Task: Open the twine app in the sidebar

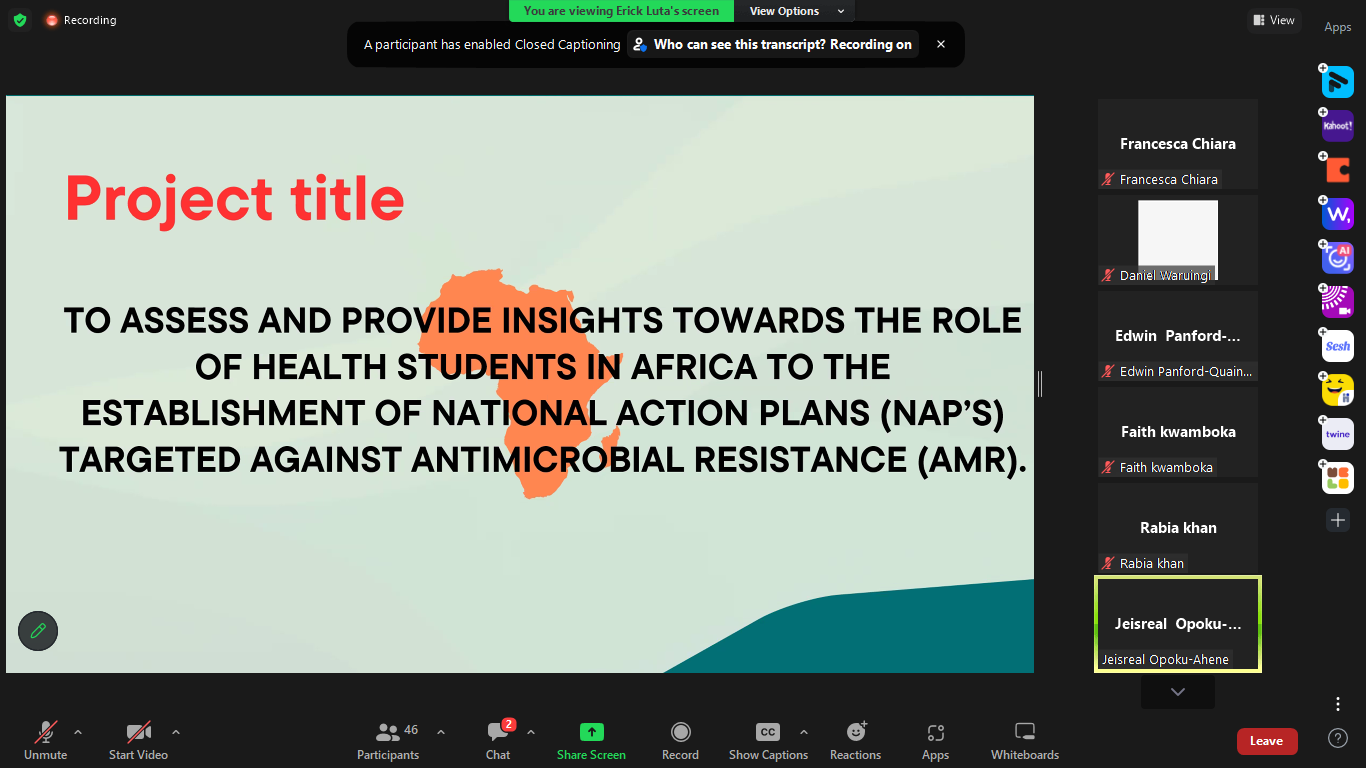Action: 1337,433
